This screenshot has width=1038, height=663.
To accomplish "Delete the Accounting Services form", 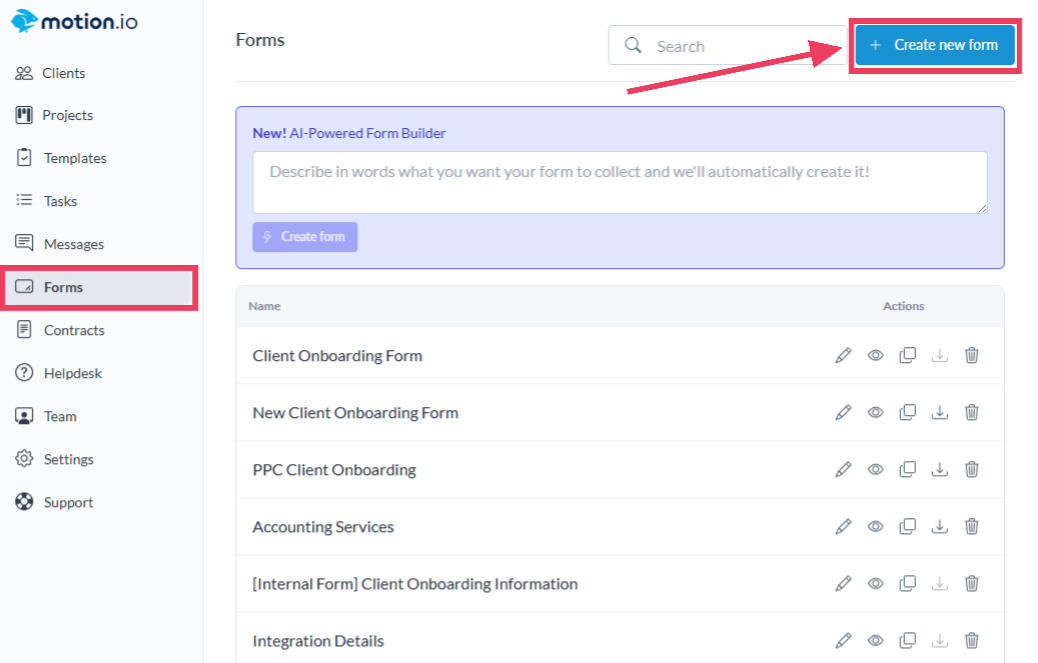I will pyautogui.click(x=971, y=526).
